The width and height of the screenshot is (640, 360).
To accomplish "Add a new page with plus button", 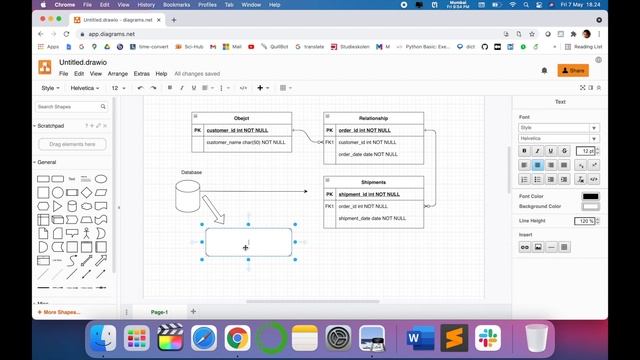I will coord(193,311).
